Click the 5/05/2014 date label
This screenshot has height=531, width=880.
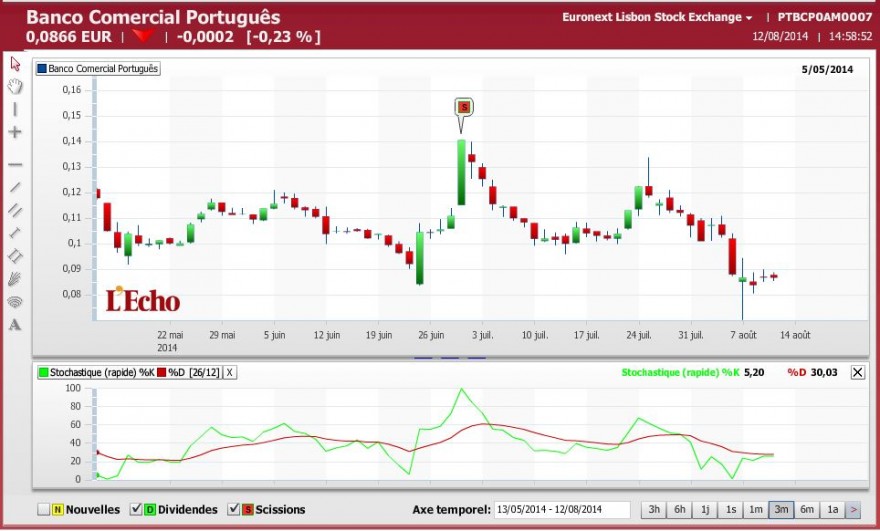coord(827,70)
